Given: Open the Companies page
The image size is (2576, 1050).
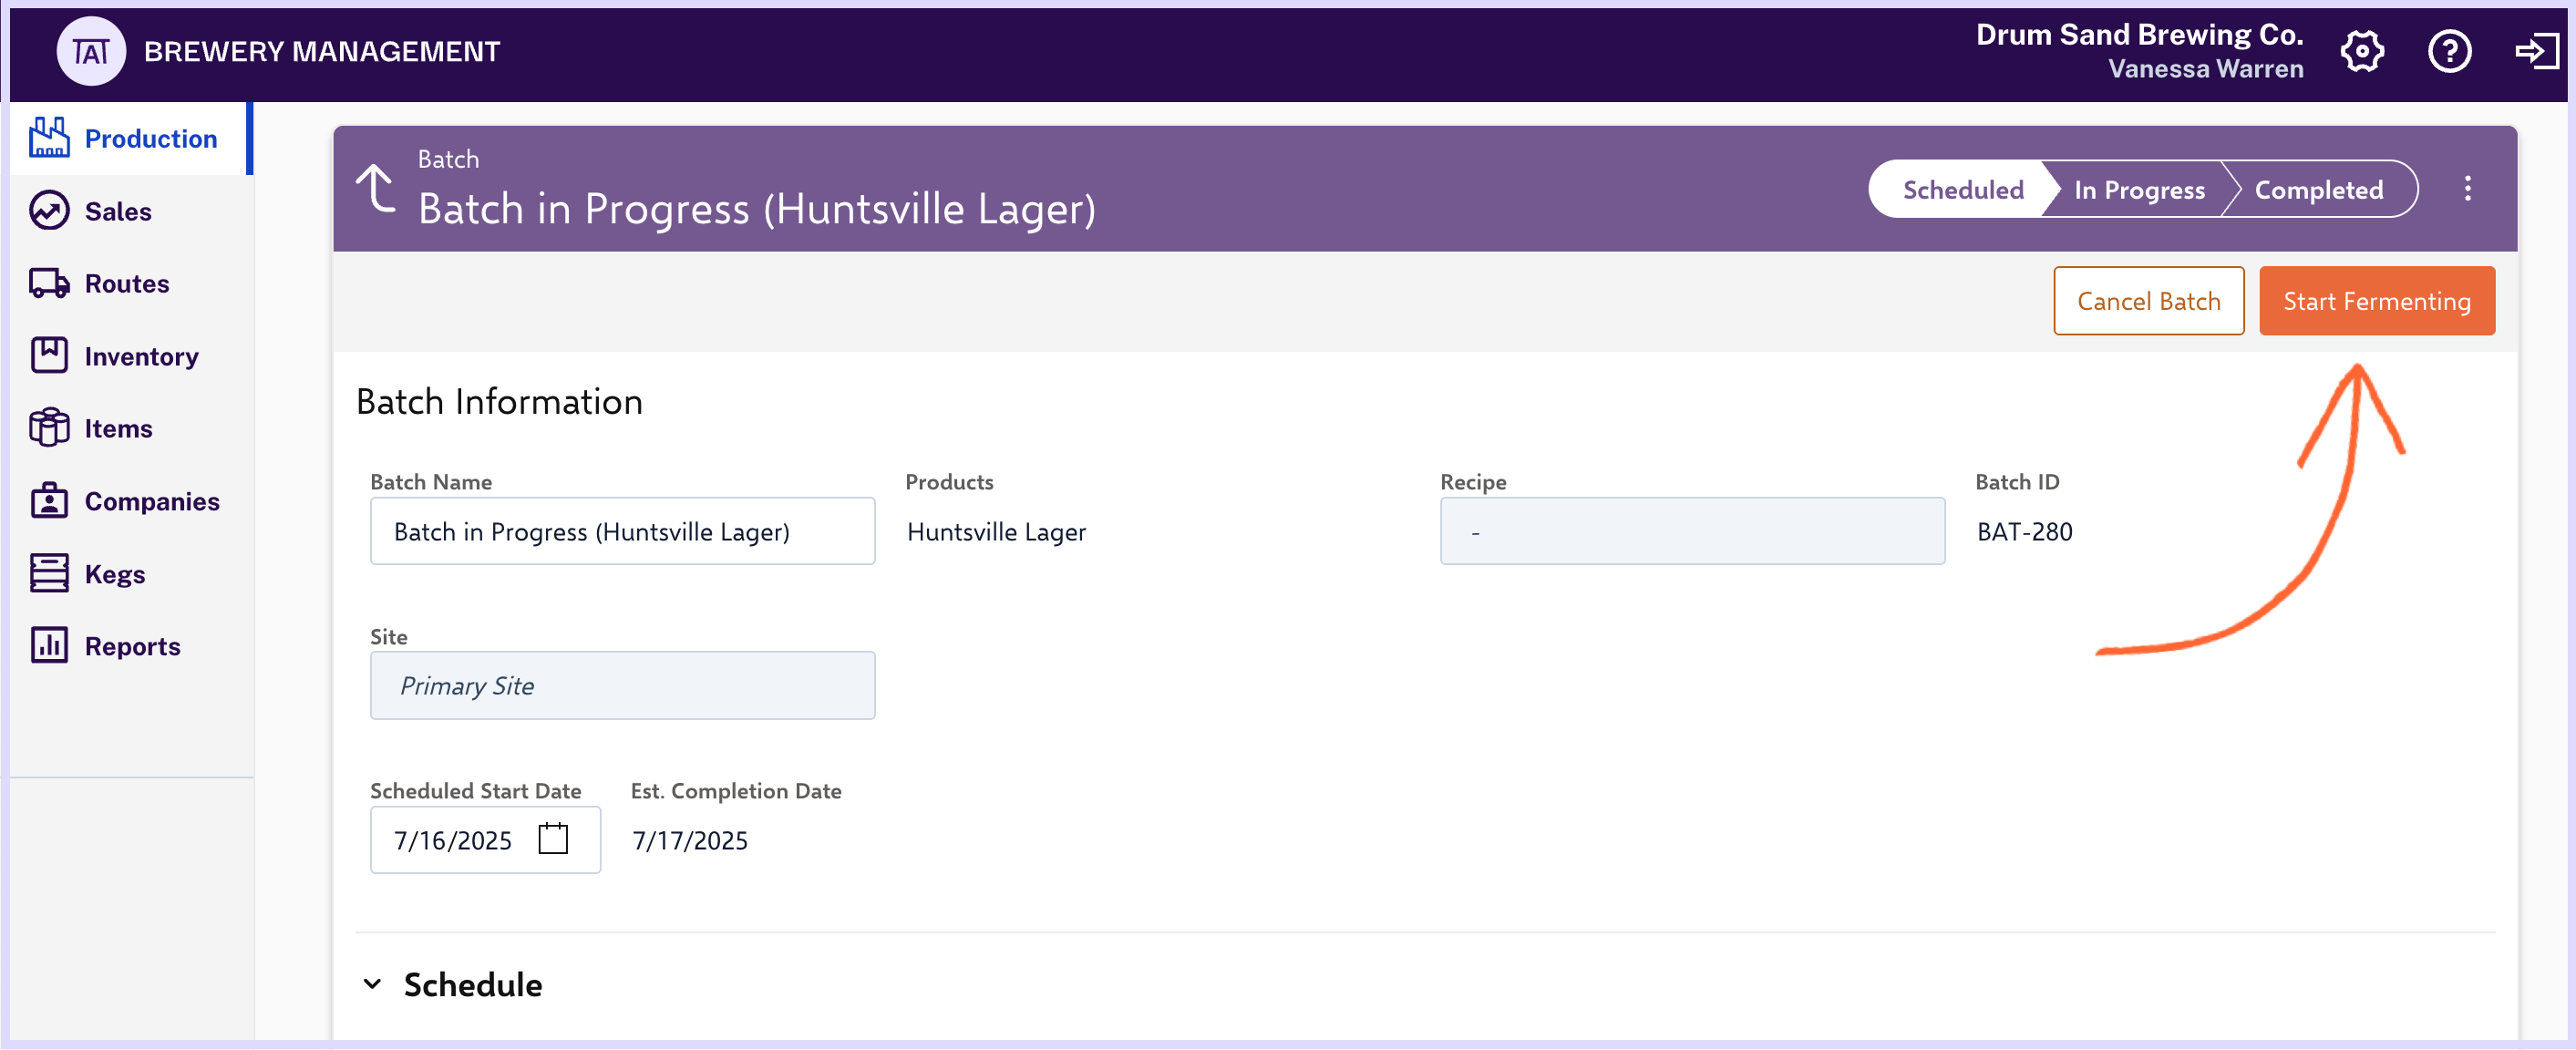Looking at the screenshot, I should (x=131, y=501).
